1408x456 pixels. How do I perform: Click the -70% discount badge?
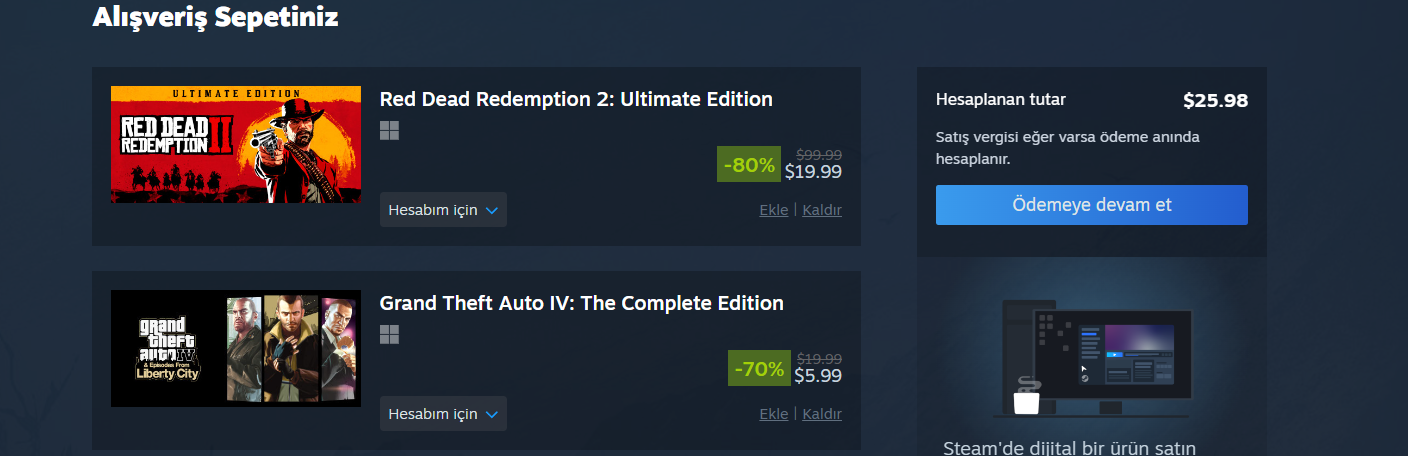click(759, 368)
